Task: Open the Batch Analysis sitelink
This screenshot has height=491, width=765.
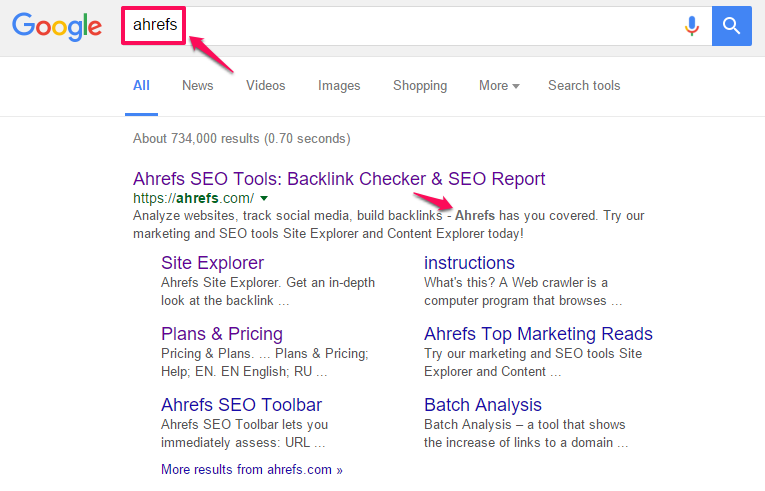Action: pos(483,405)
